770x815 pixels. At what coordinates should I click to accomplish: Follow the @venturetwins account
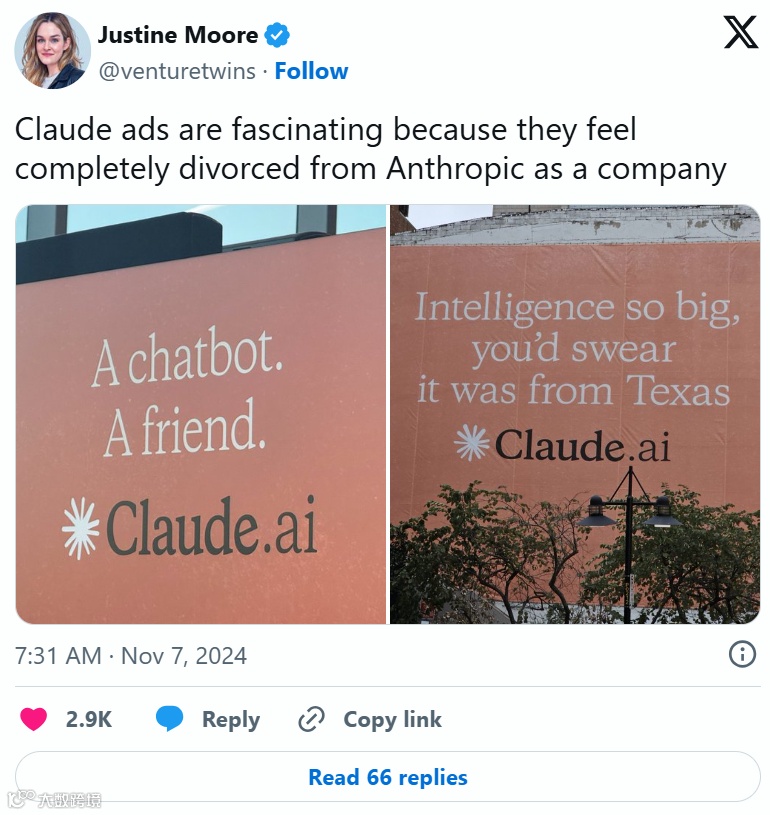[311, 71]
